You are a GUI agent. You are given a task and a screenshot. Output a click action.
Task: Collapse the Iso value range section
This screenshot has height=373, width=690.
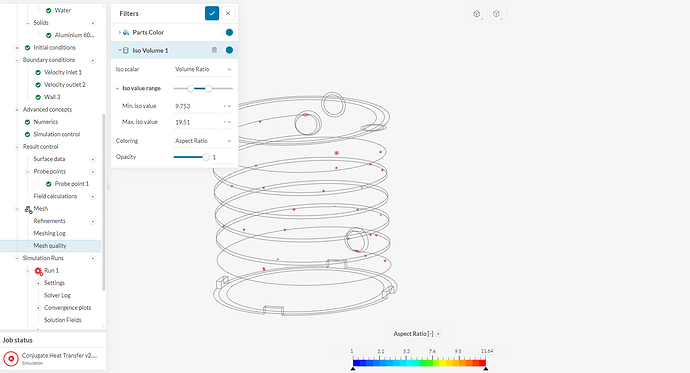point(117,88)
